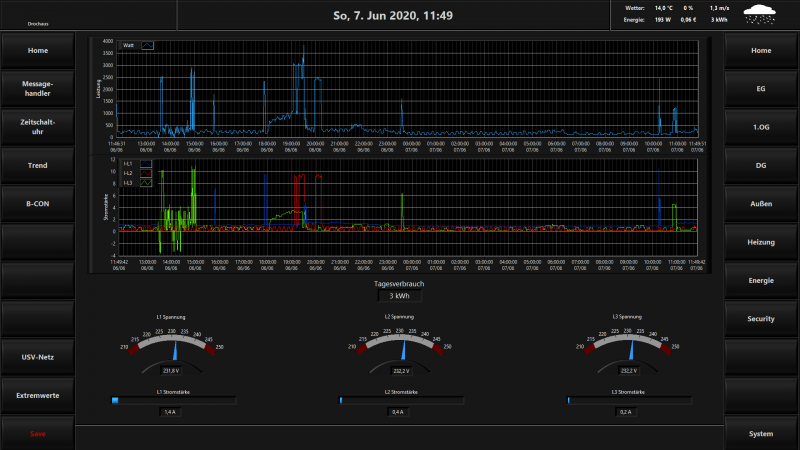
Task: Click the L3 Spannung voltage gauge
Action: [628, 349]
